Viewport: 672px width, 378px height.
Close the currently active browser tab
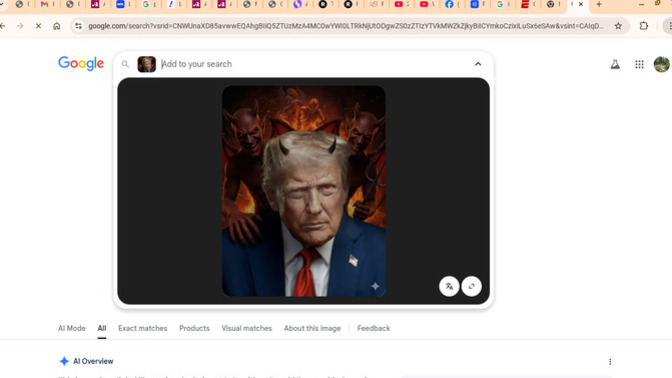pos(581,4)
